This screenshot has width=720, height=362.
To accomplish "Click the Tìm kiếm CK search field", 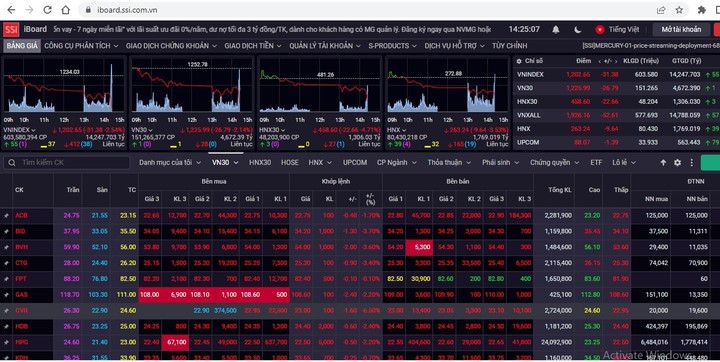I will click(x=67, y=162).
